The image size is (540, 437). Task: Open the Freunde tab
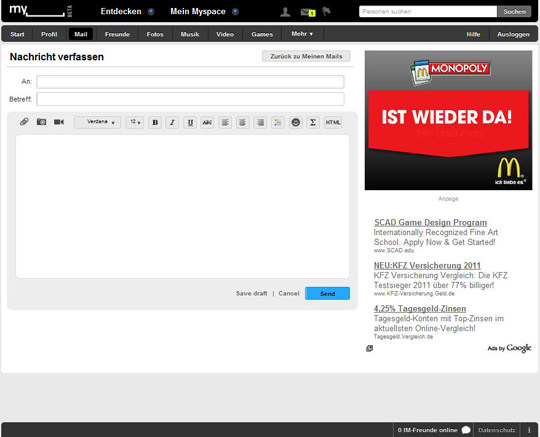(117, 34)
